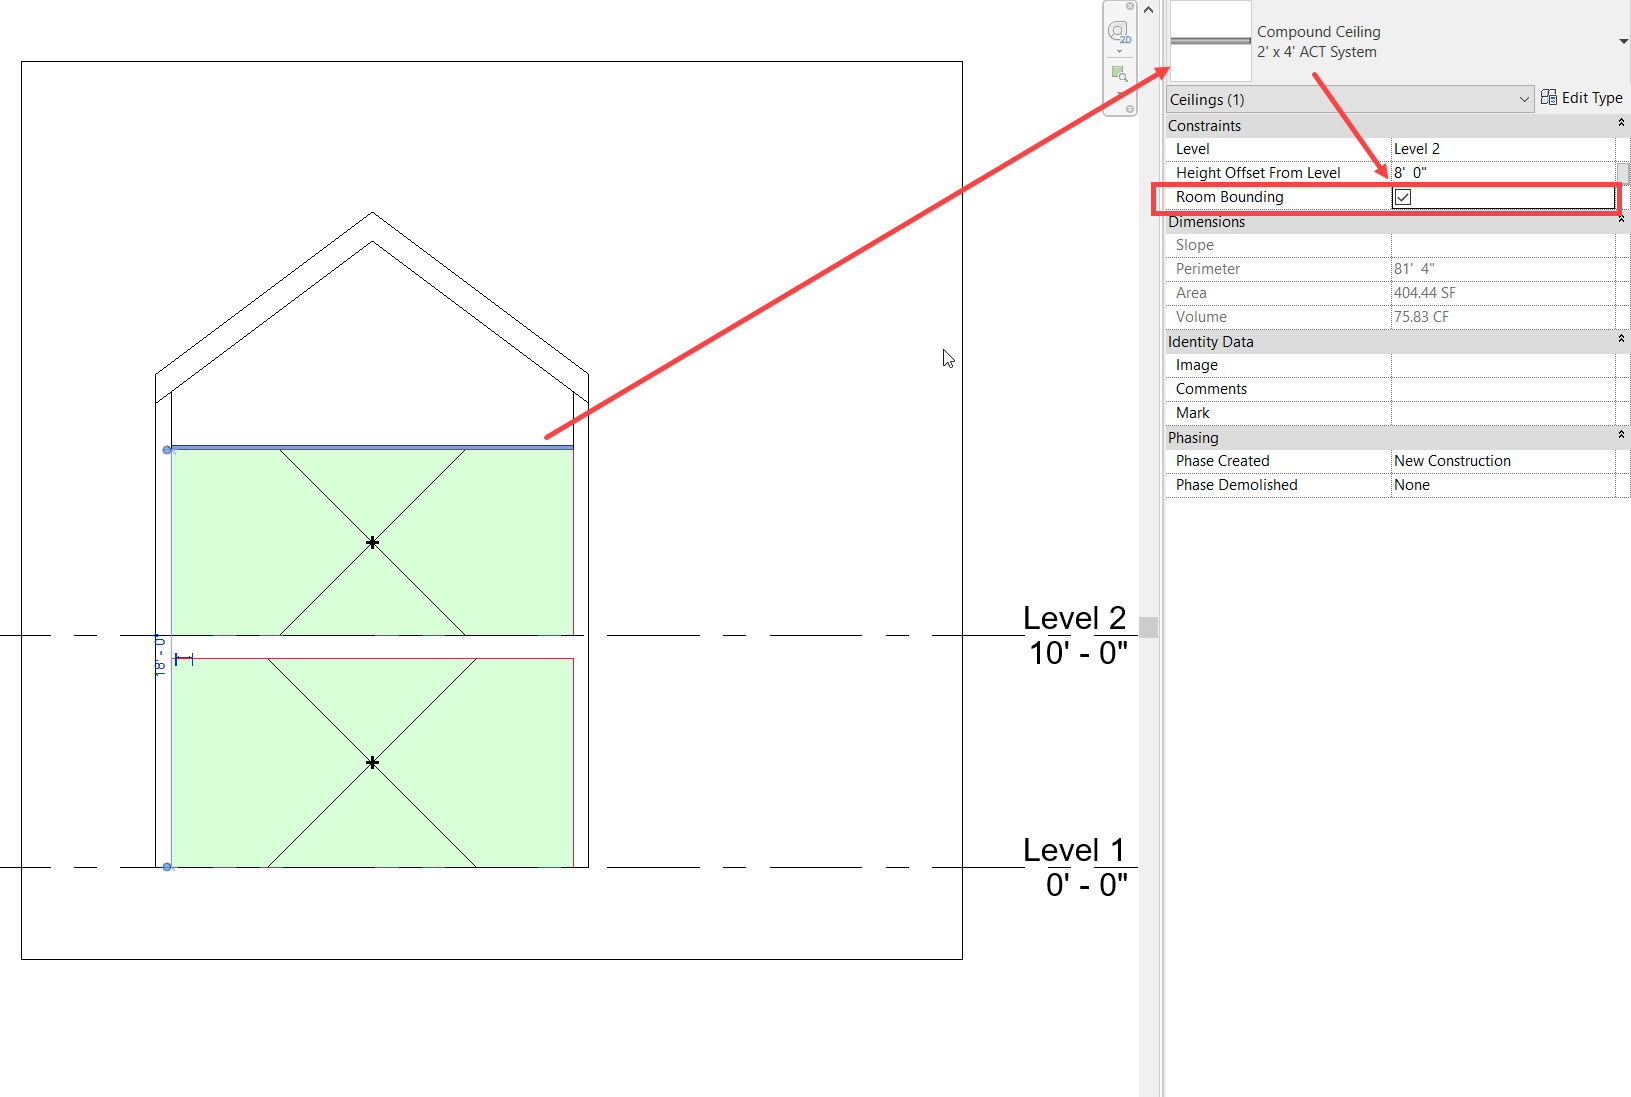
Task: Click the upper room tag crosshair marker
Action: tap(372, 542)
